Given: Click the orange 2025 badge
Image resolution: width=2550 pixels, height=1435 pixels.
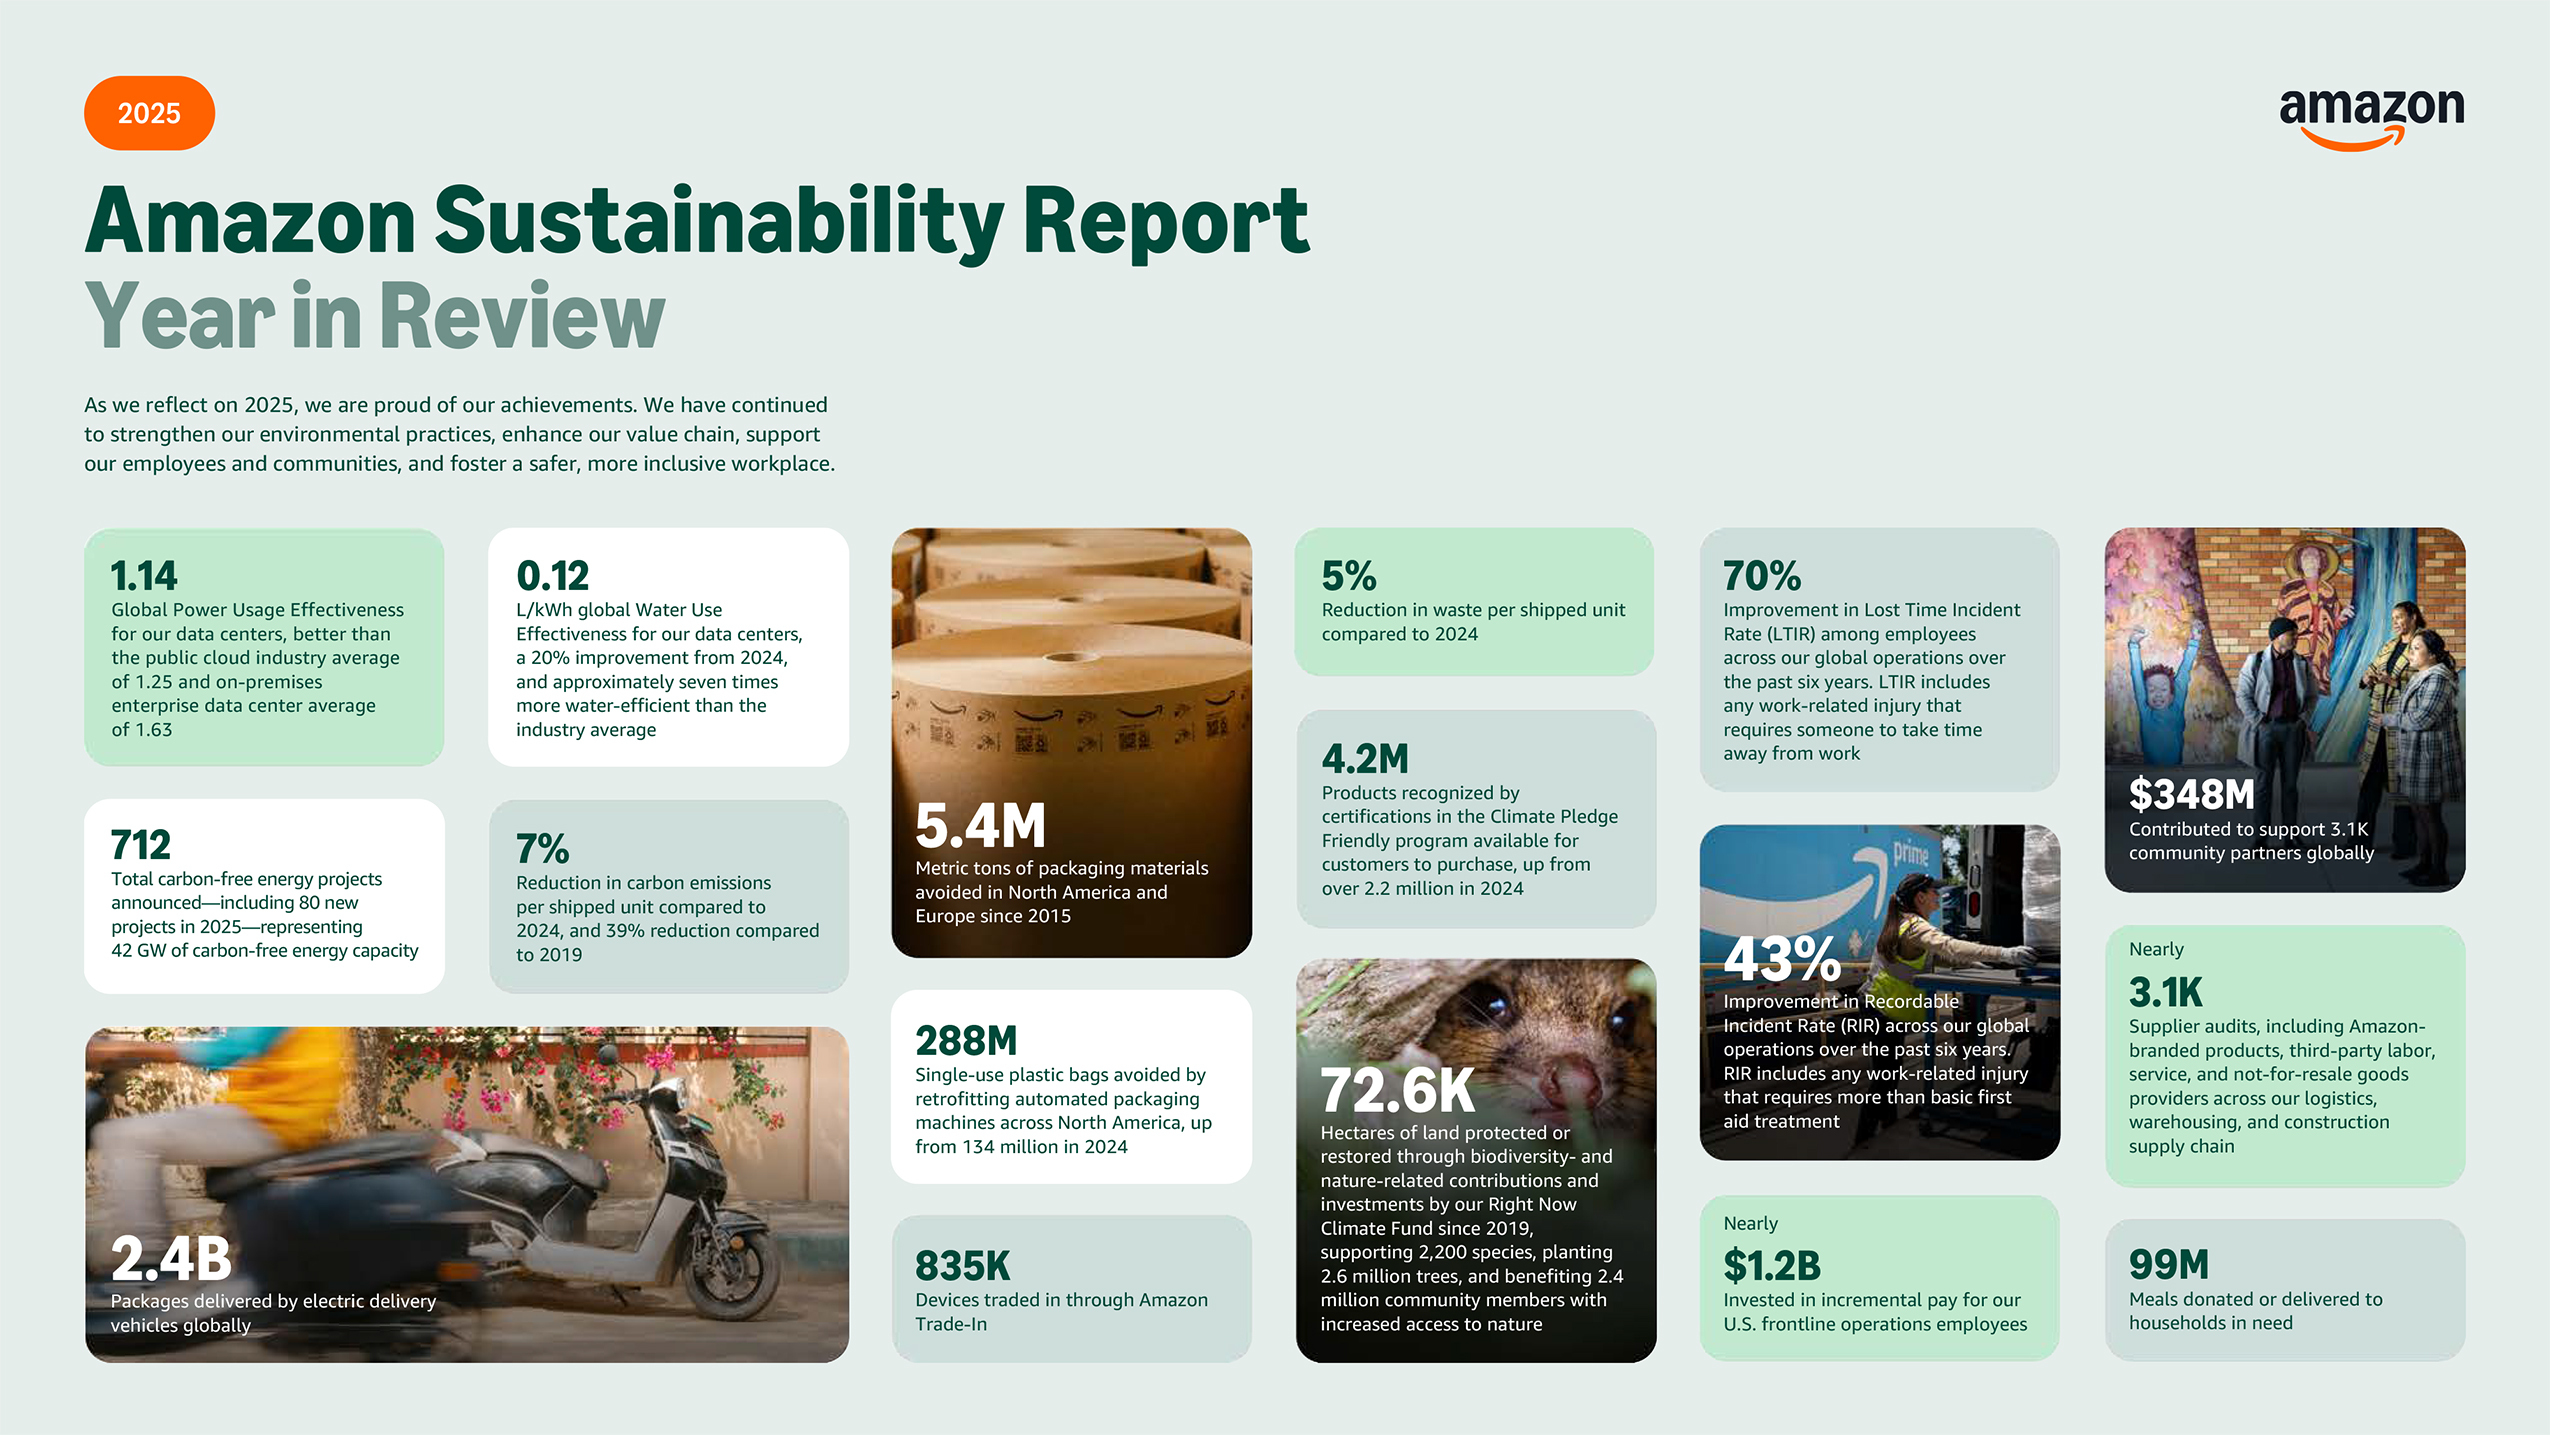Looking at the screenshot, I should pos(149,113).
